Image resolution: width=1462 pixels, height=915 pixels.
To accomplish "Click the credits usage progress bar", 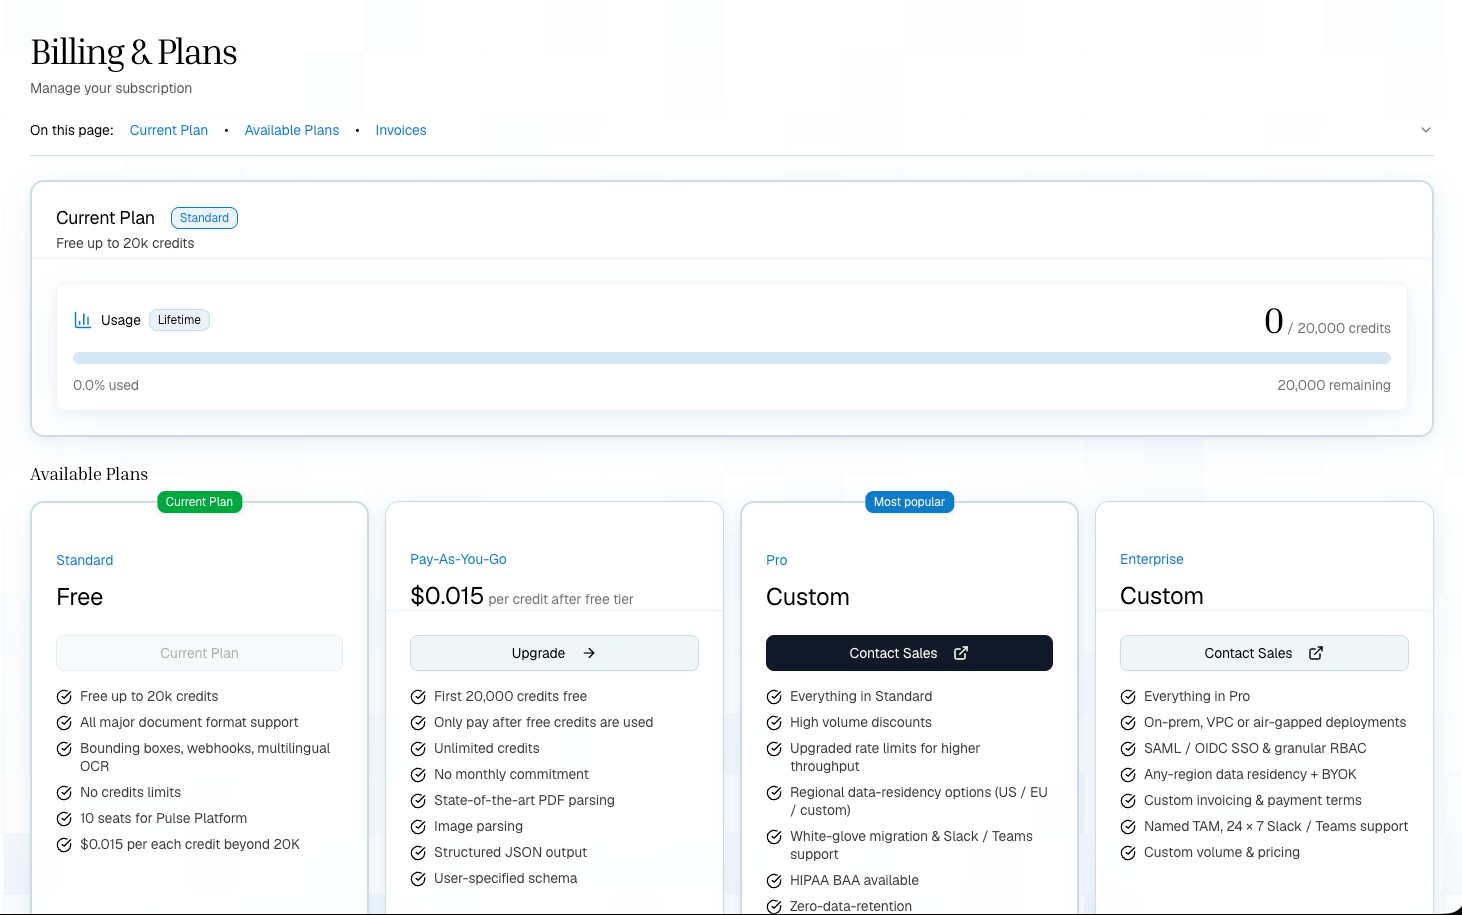I will (732, 358).
